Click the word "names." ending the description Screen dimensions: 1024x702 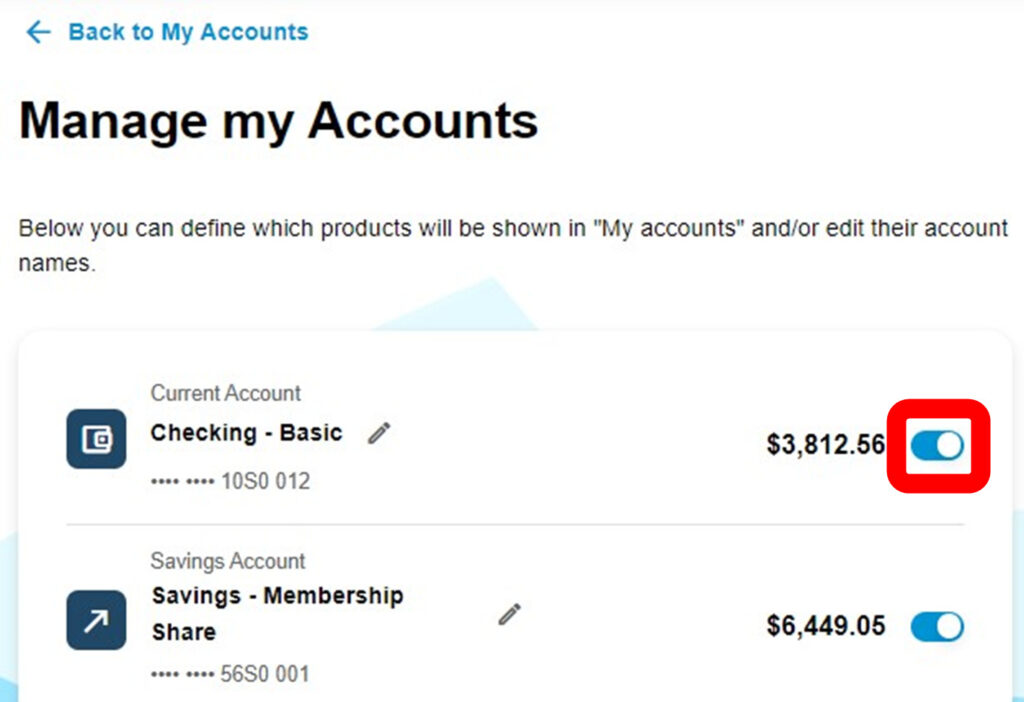[57, 266]
